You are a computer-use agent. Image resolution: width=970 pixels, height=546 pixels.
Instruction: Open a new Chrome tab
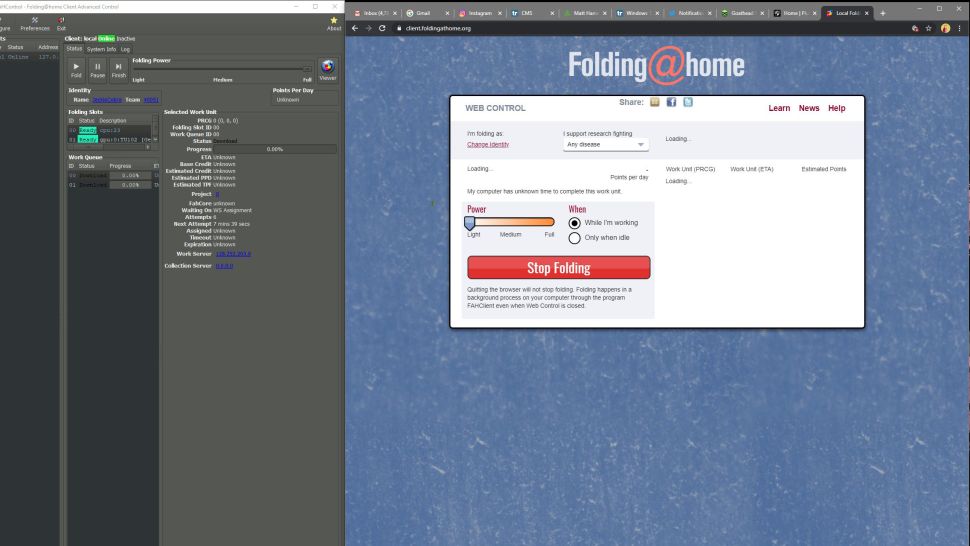coord(883,13)
